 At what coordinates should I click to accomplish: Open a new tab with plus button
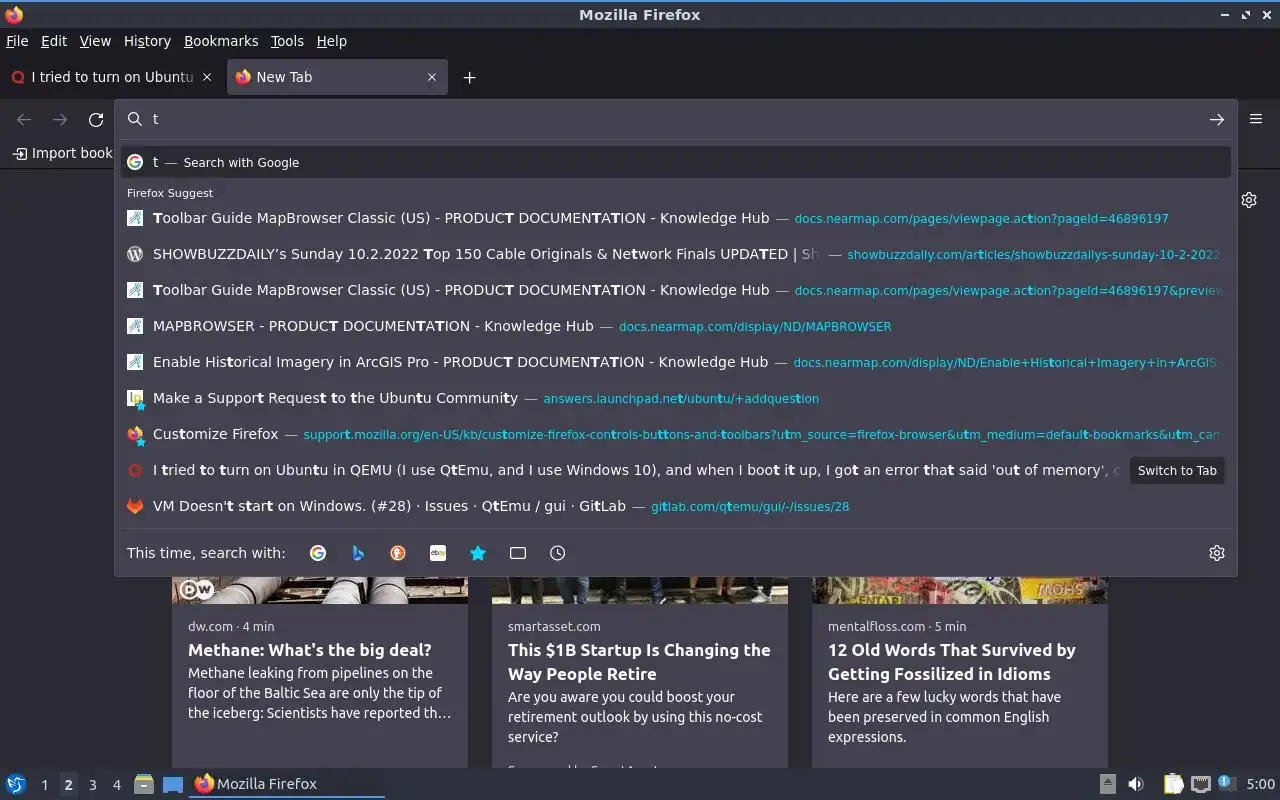[469, 77]
